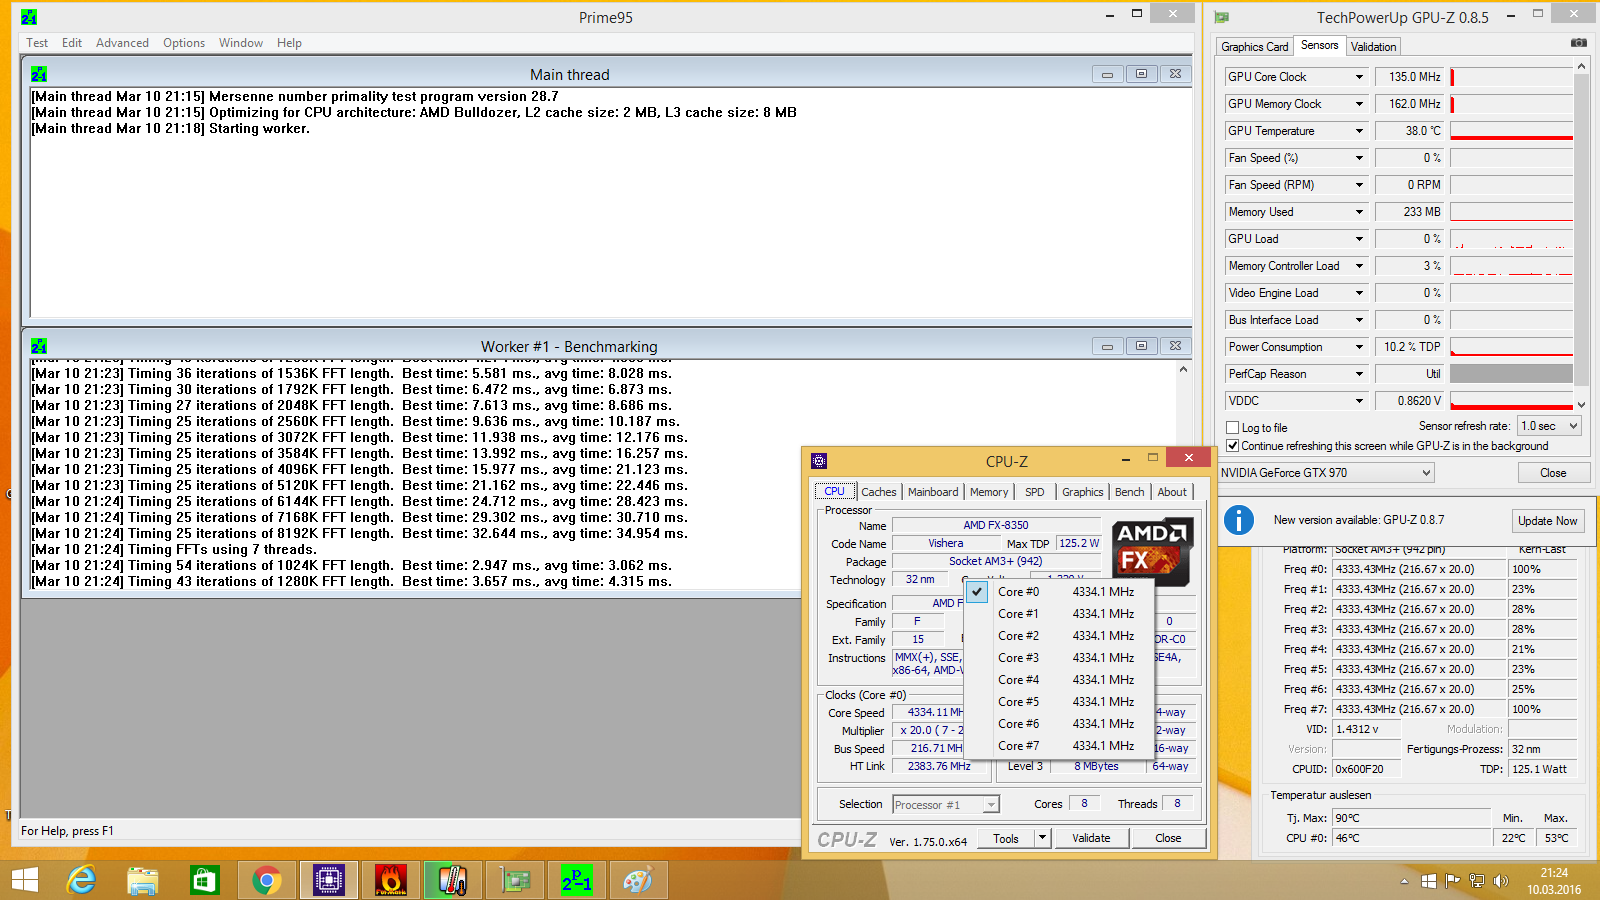Image resolution: width=1600 pixels, height=900 pixels.
Task: Open the Prime95 Test menu
Action: coord(37,43)
